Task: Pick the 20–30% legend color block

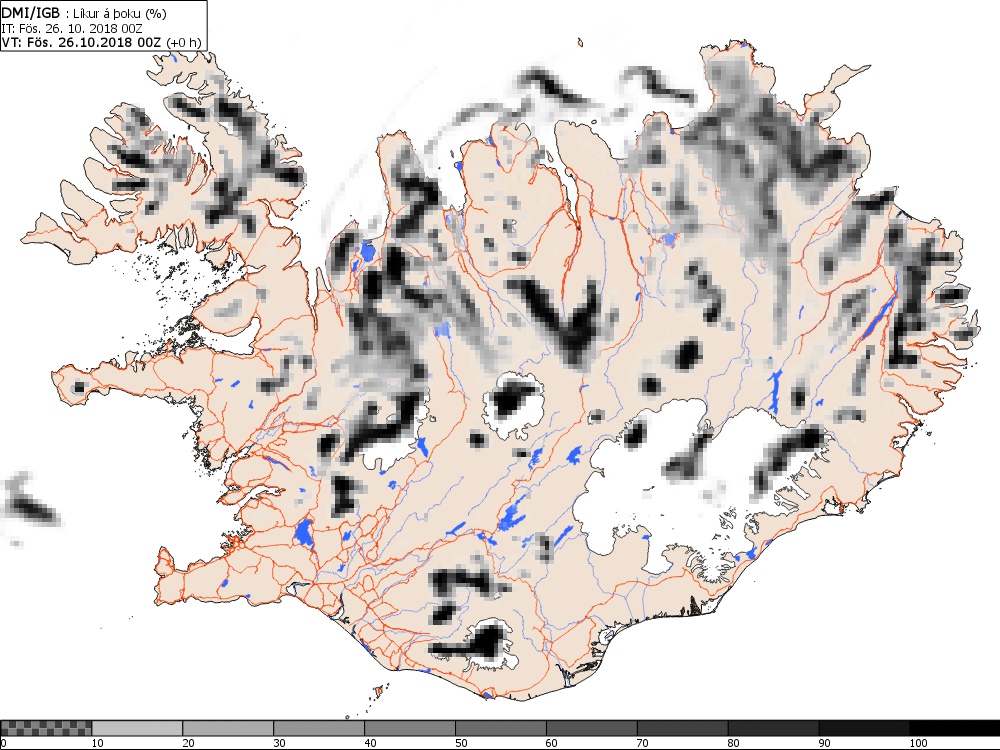Action: point(228,728)
